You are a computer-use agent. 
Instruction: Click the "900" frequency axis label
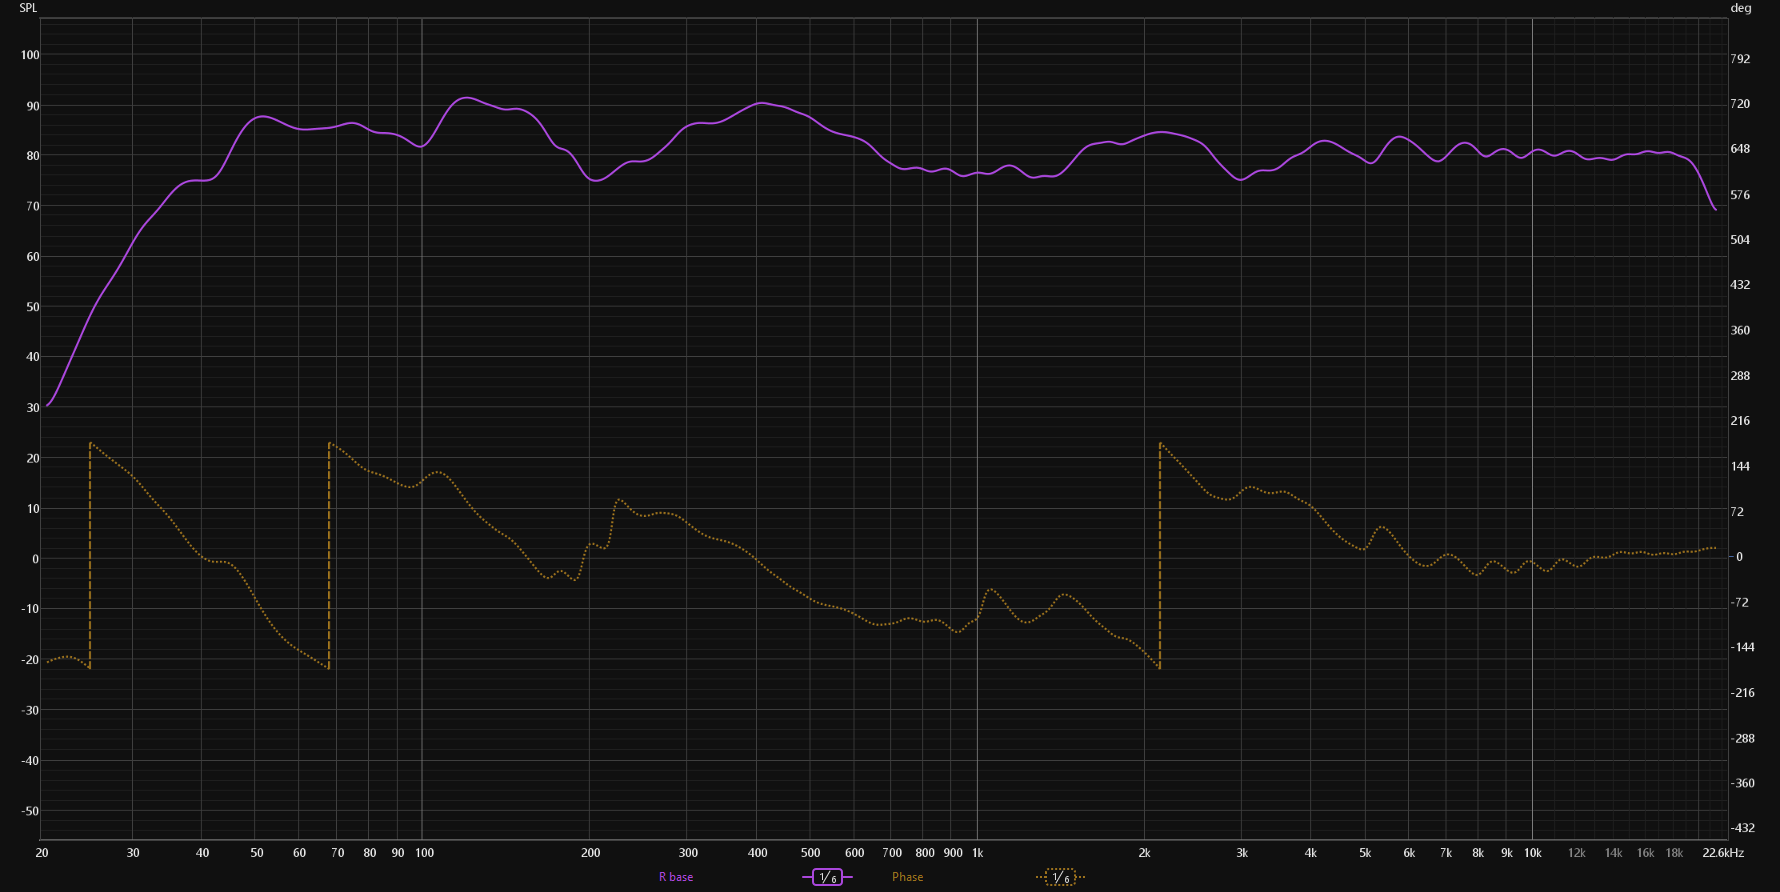pos(953,853)
